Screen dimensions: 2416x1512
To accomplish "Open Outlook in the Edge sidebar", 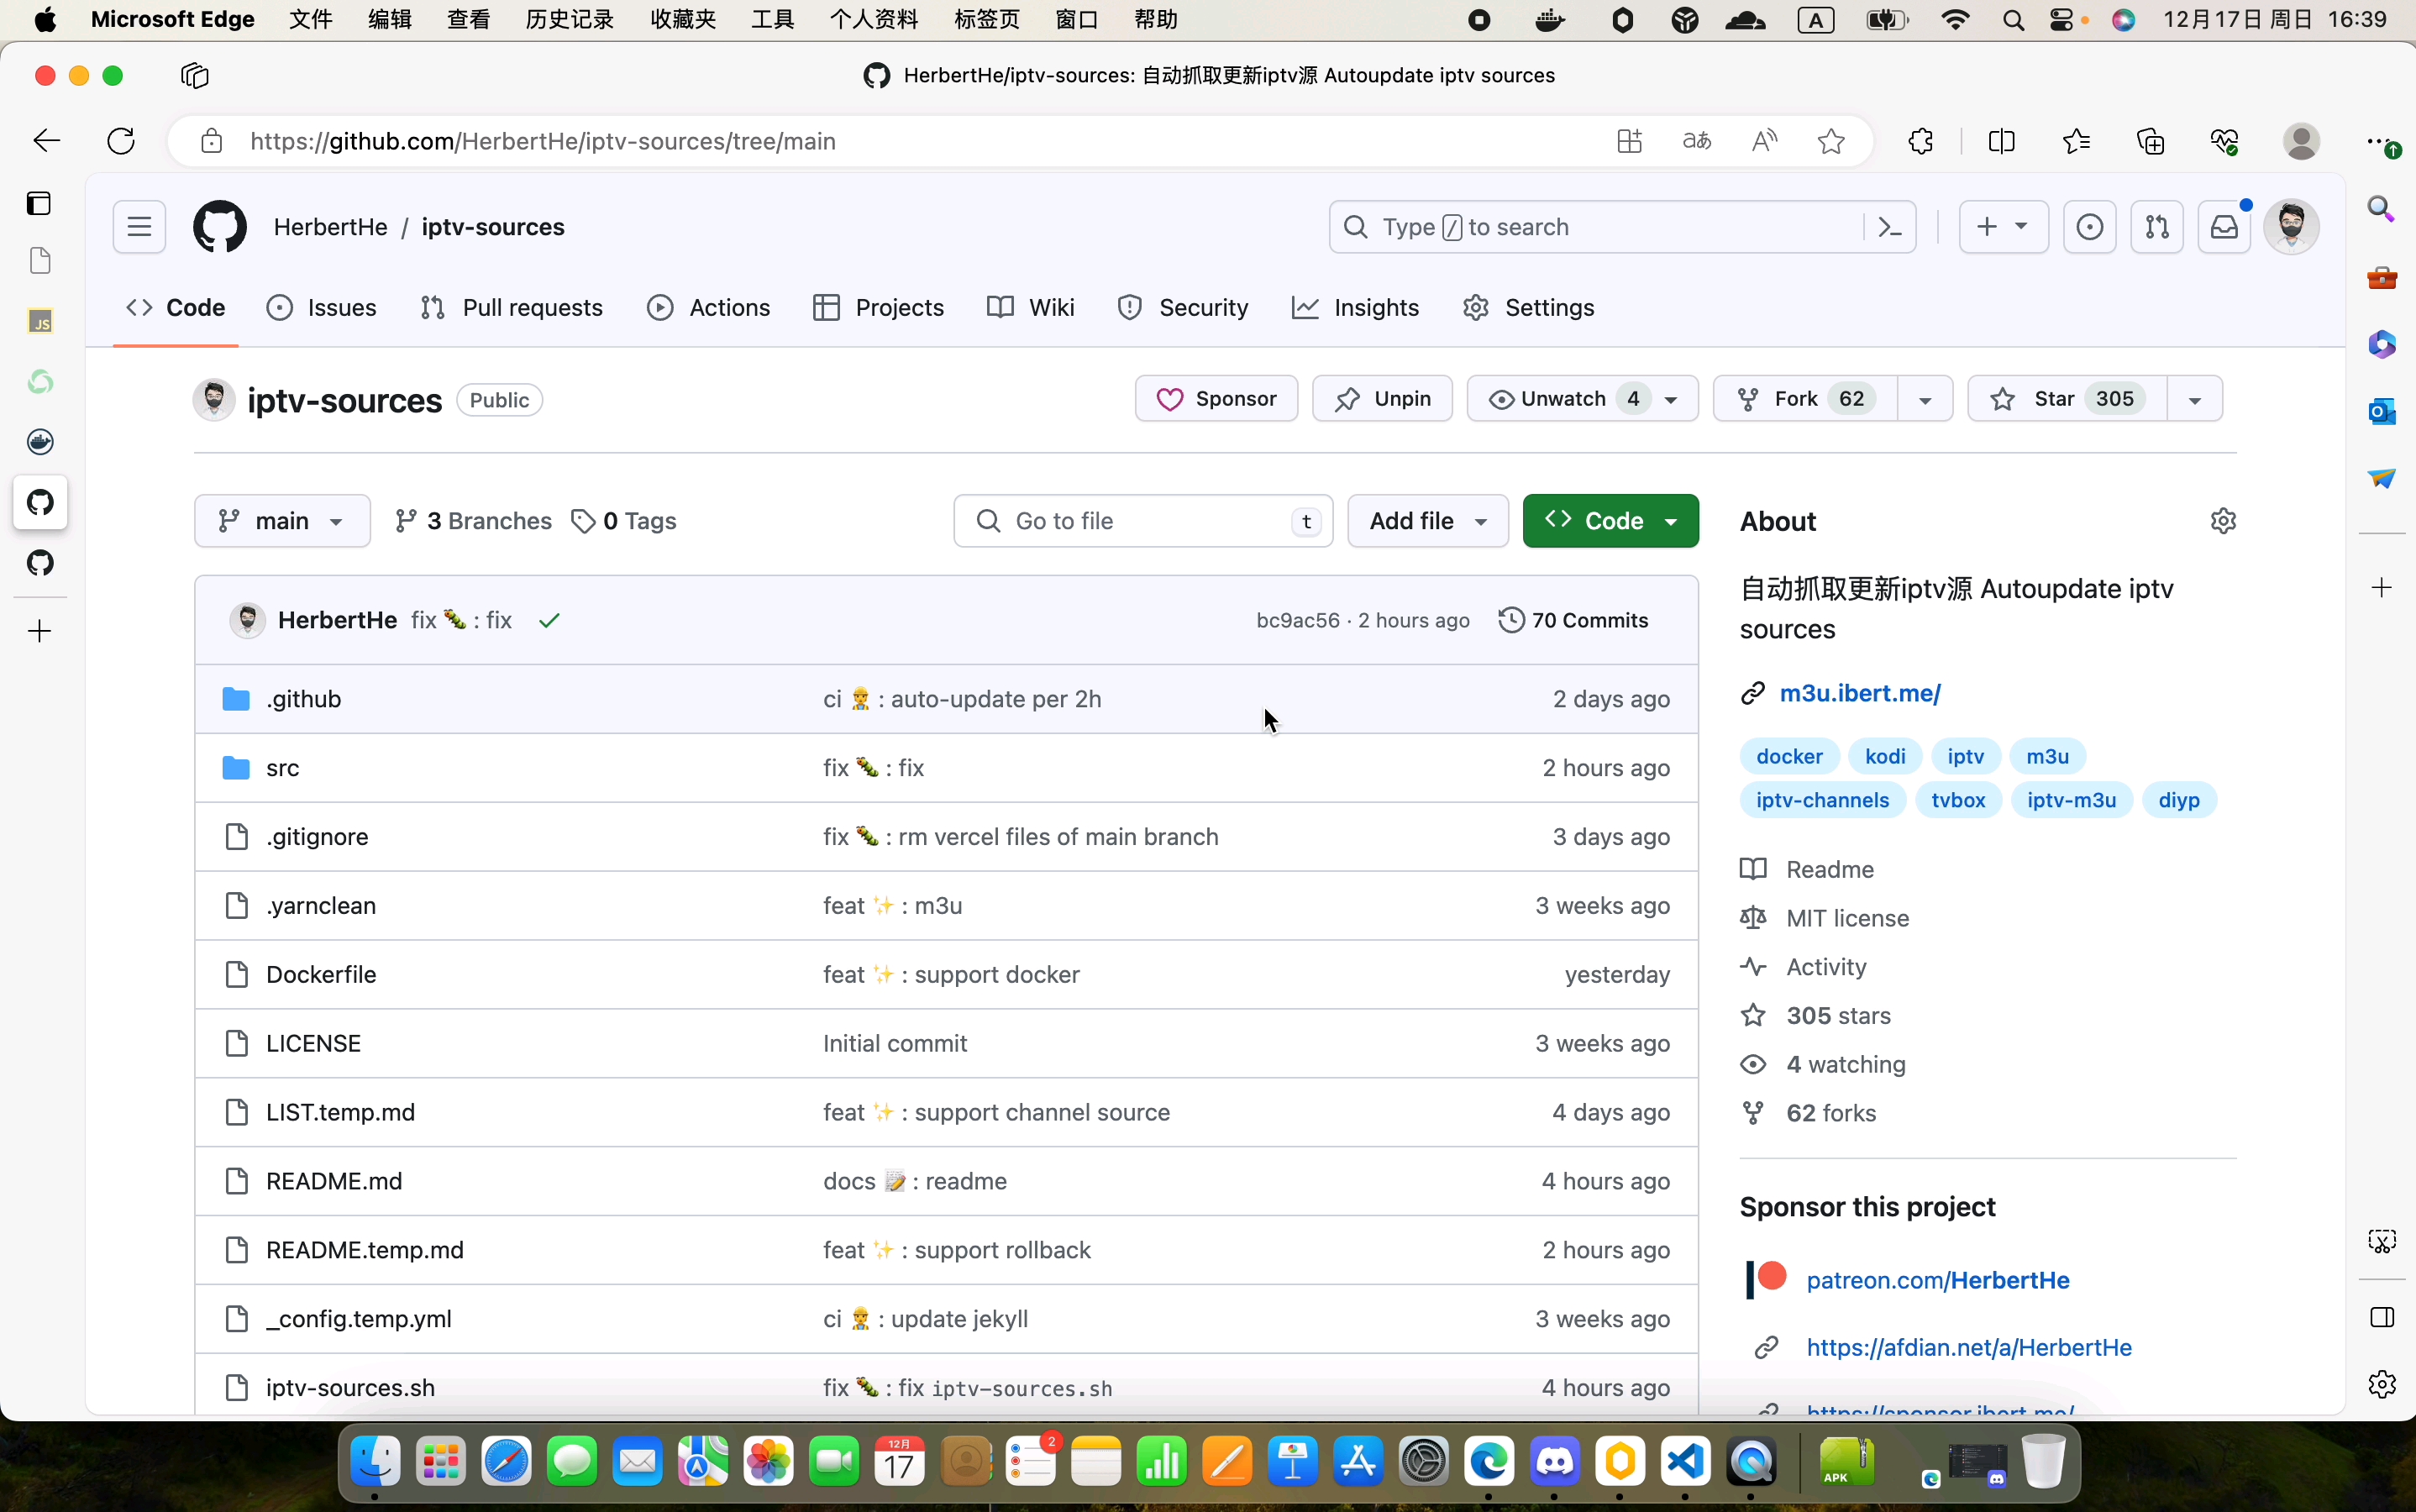I will tap(2382, 410).
